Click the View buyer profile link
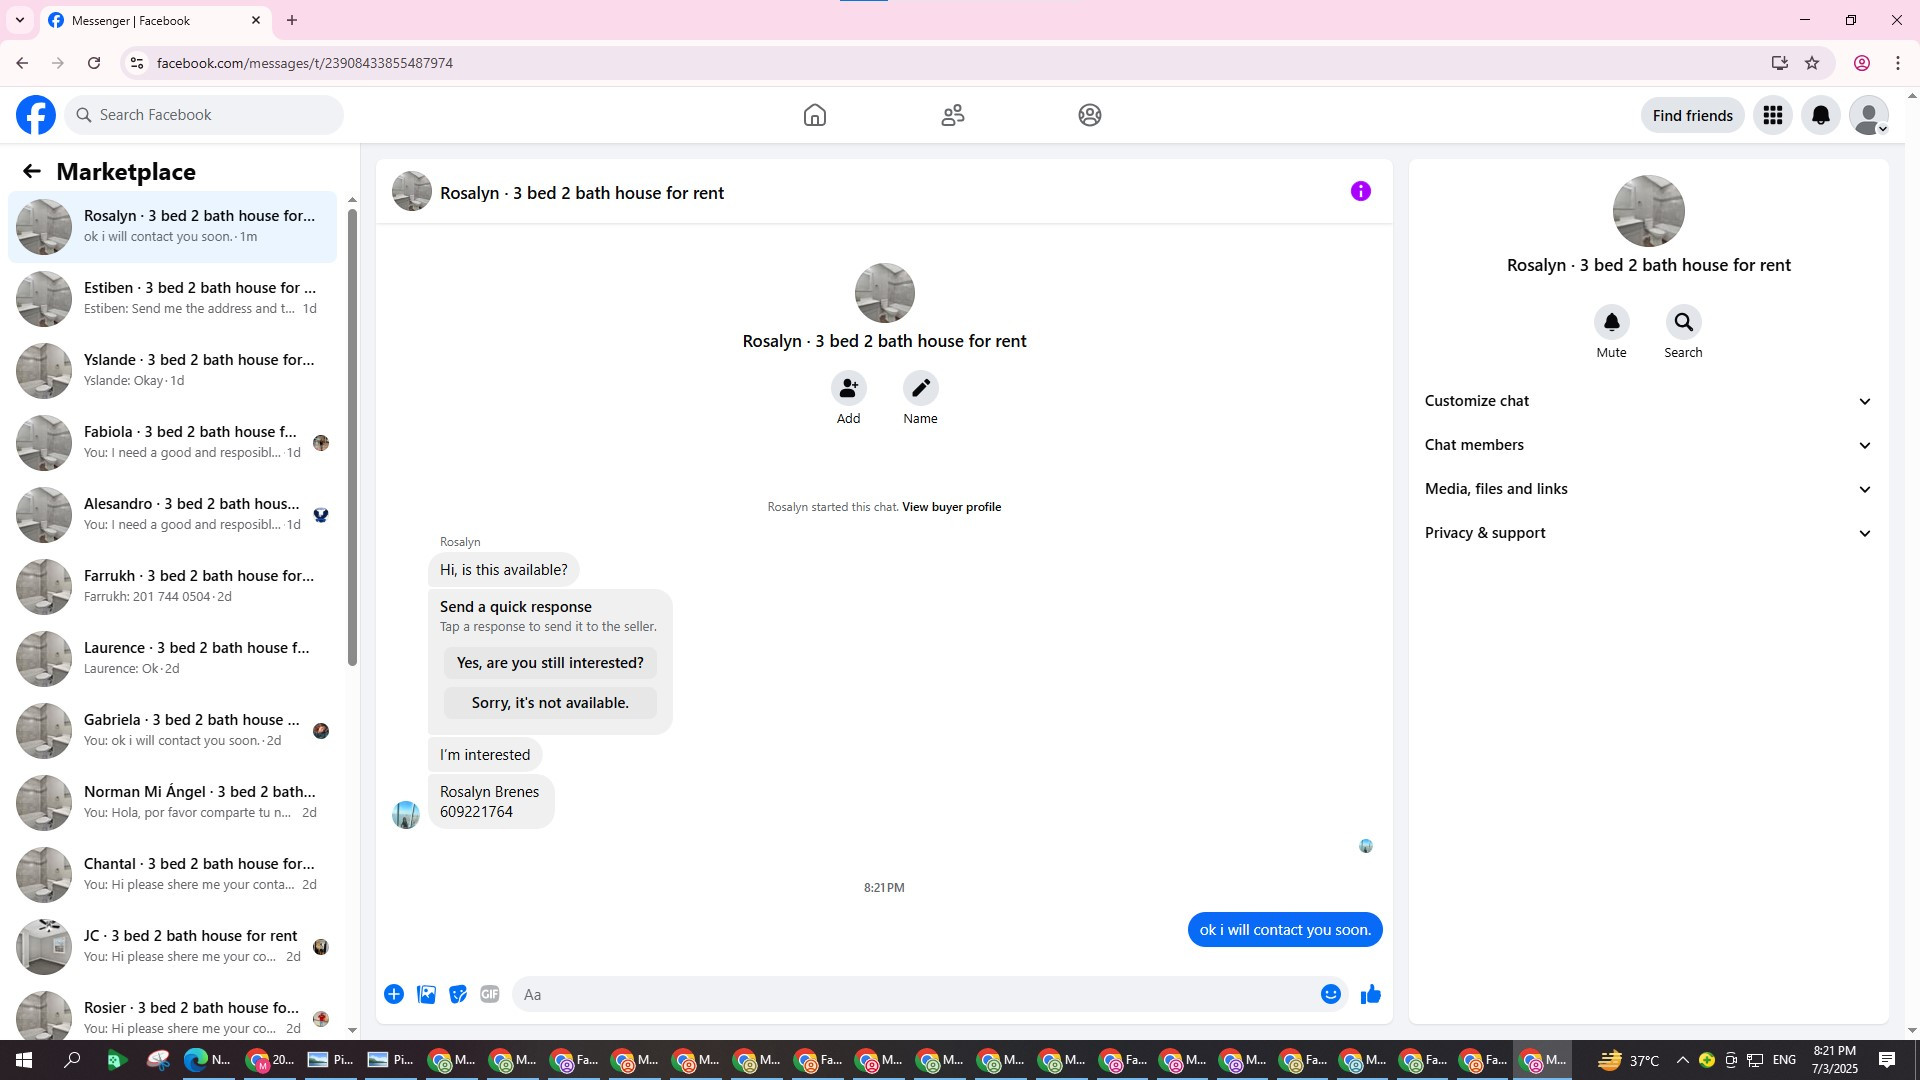The height and width of the screenshot is (1080, 1920). pos(951,507)
